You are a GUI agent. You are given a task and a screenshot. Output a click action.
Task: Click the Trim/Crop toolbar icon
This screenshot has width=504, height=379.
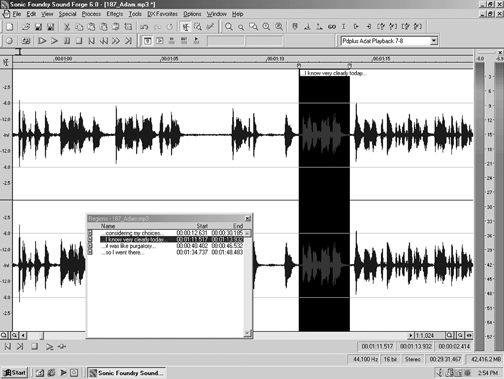(x=128, y=27)
